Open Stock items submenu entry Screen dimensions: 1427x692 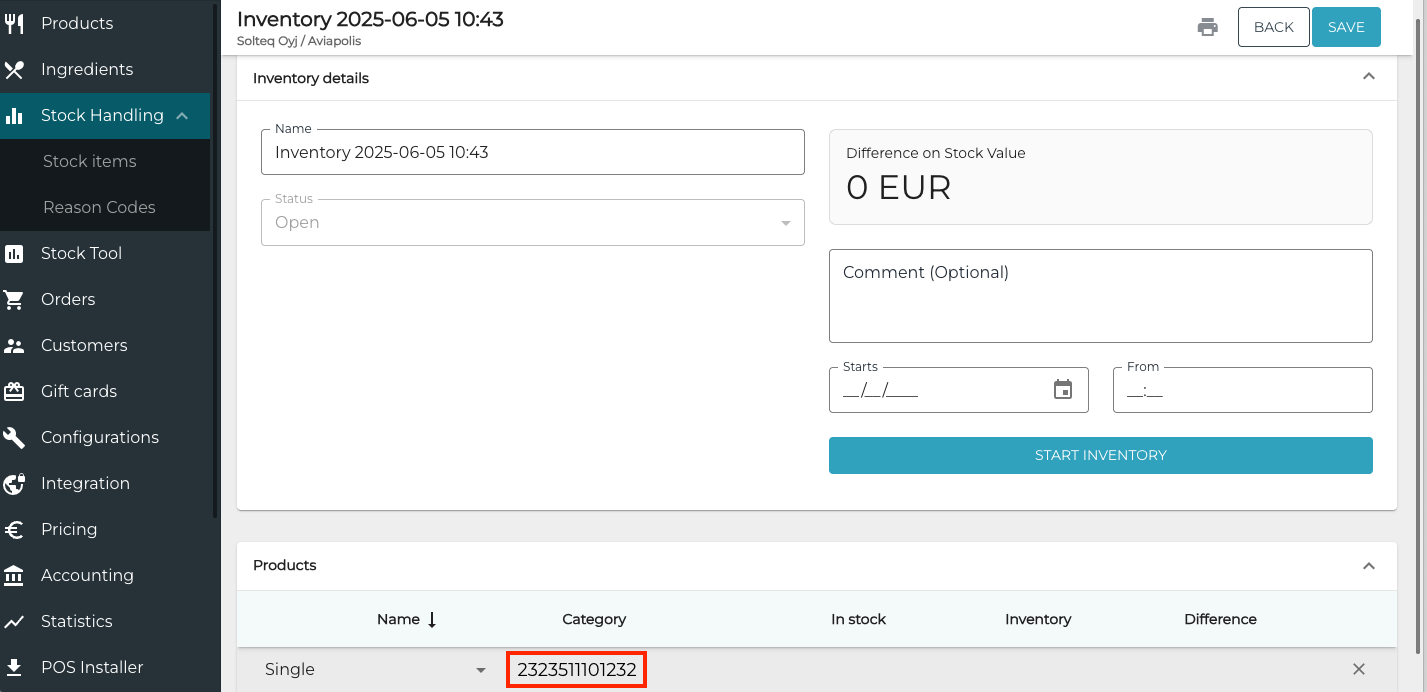(x=89, y=161)
